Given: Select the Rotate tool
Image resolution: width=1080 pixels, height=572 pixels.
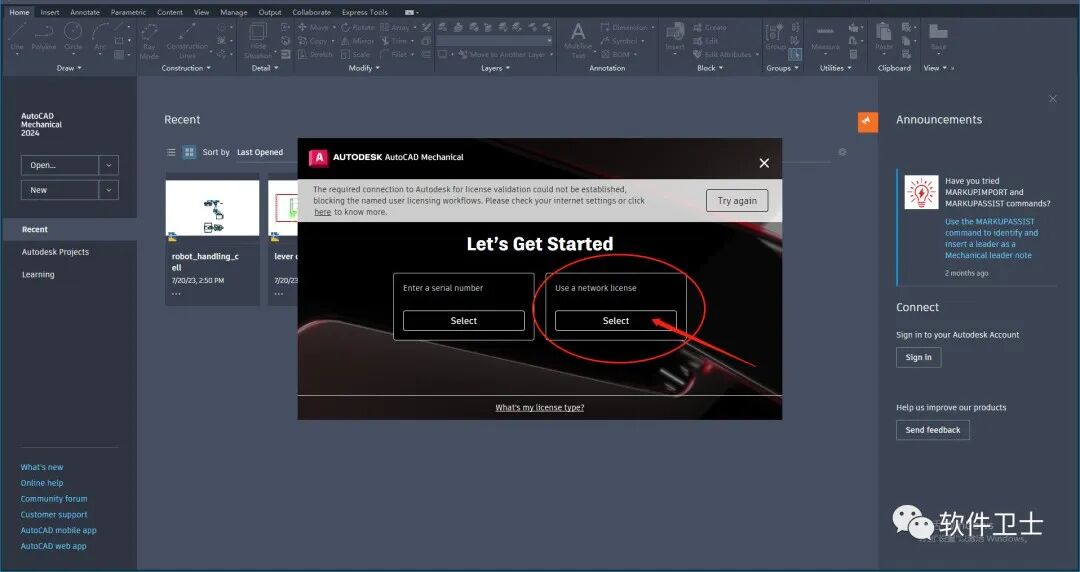Looking at the screenshot, I should 358,28.
